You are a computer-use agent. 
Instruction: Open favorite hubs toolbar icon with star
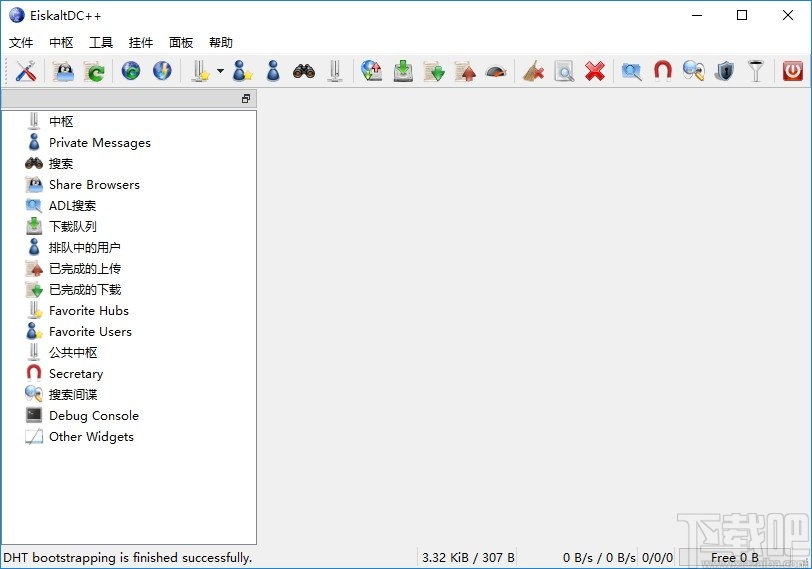tap(200, 71)
